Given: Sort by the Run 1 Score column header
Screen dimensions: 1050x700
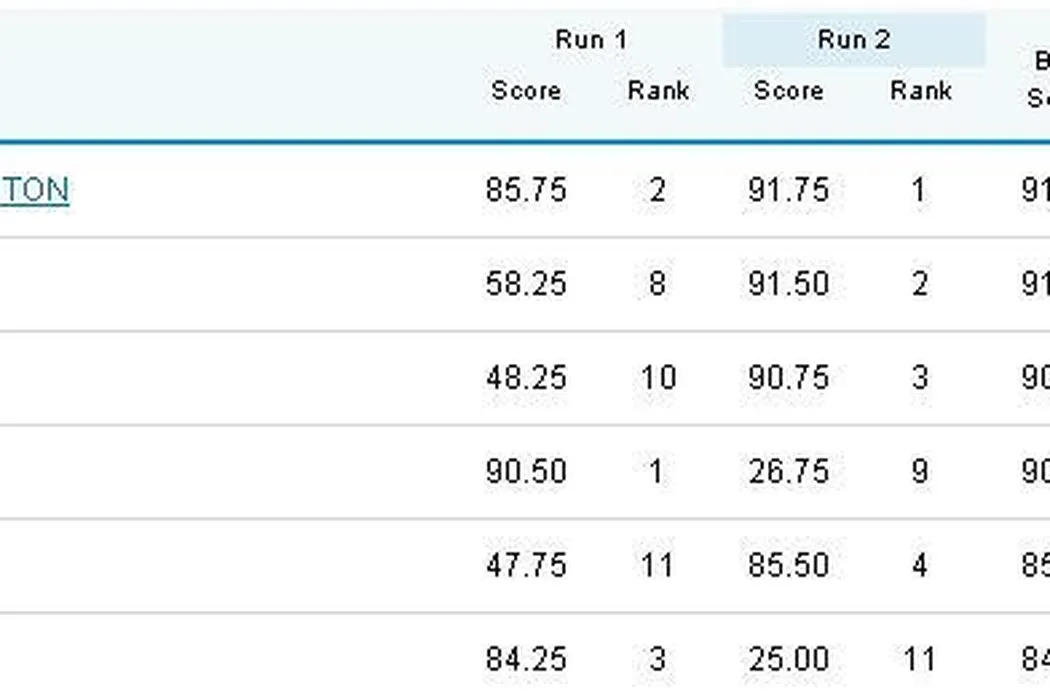Looking at the screenshot, I should [526, 91].
